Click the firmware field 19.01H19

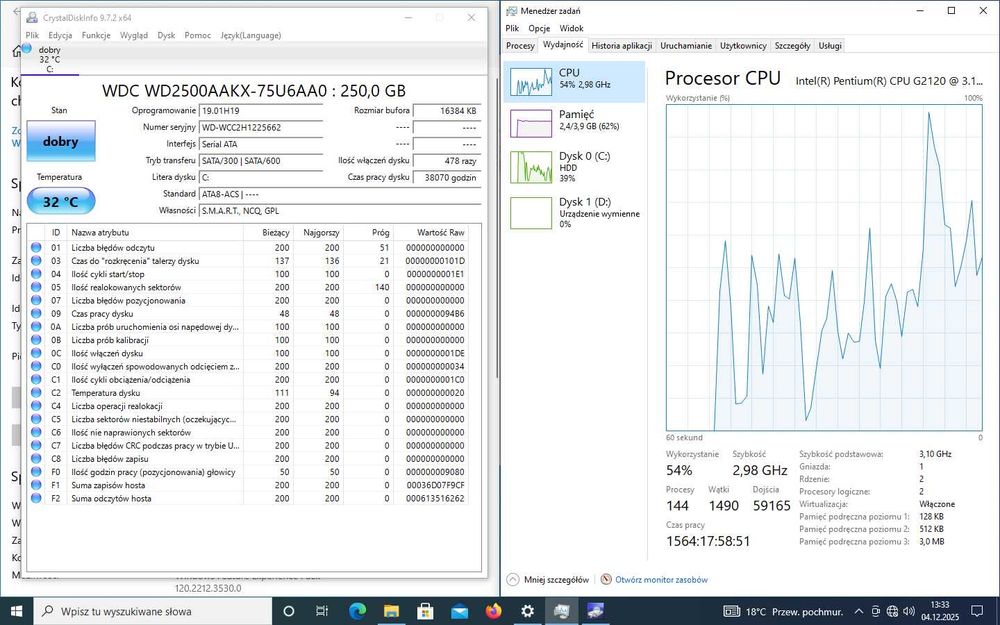pyautogui.click(x=261, y=111)
